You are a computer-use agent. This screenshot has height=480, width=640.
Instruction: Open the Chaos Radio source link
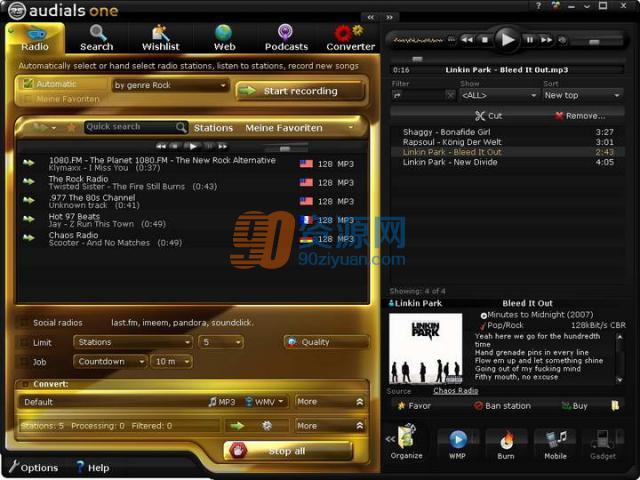point(456,391)
